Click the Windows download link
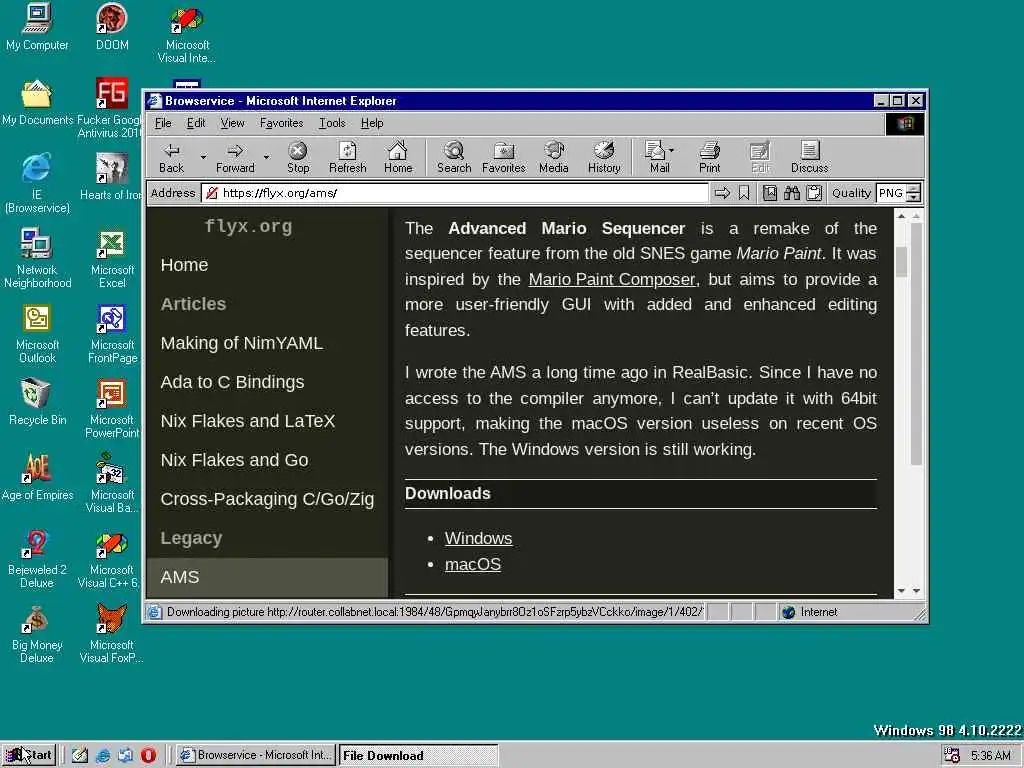The height and width of the screenshot is (768, 1024). 478,538
